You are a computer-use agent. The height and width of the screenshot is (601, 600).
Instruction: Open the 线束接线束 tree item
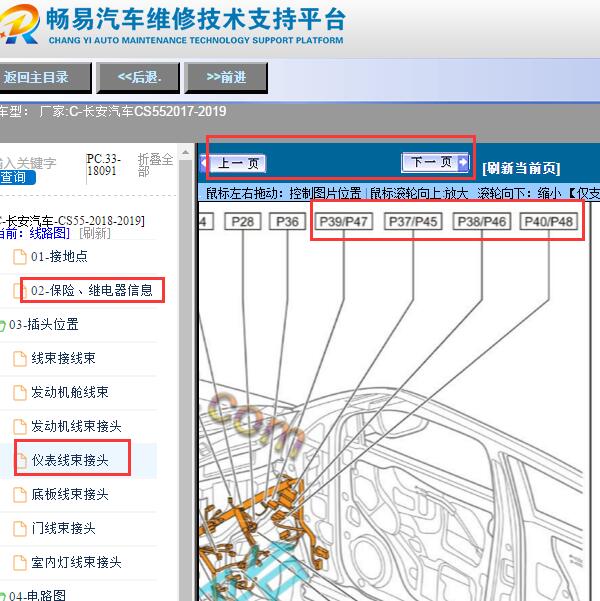click(x=63, y=358)
